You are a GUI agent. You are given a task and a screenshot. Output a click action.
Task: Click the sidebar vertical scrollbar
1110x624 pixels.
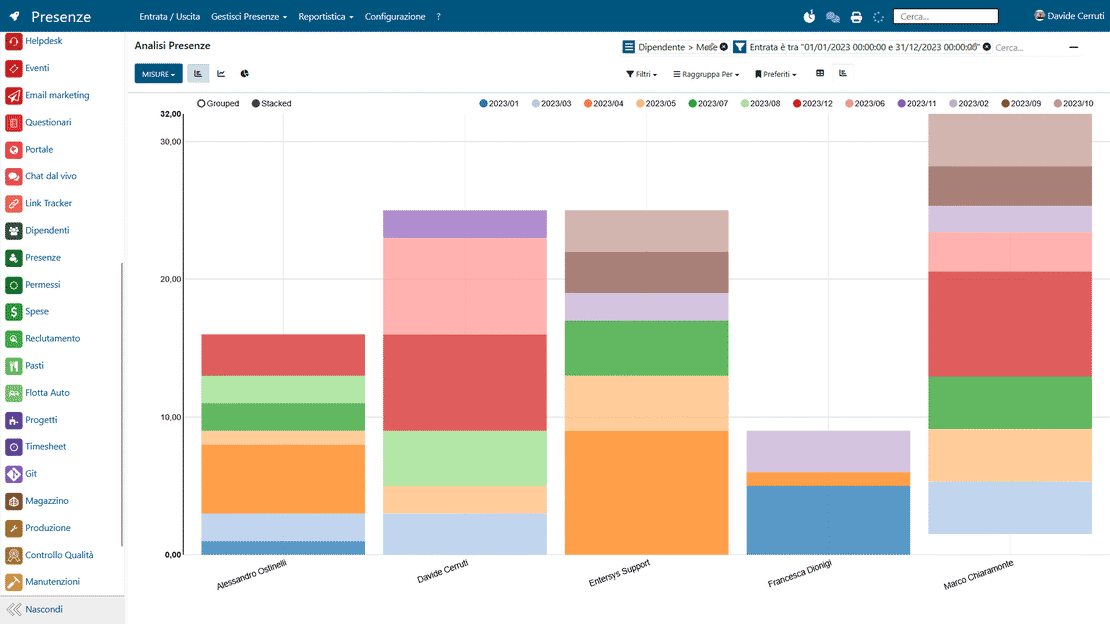122,404
